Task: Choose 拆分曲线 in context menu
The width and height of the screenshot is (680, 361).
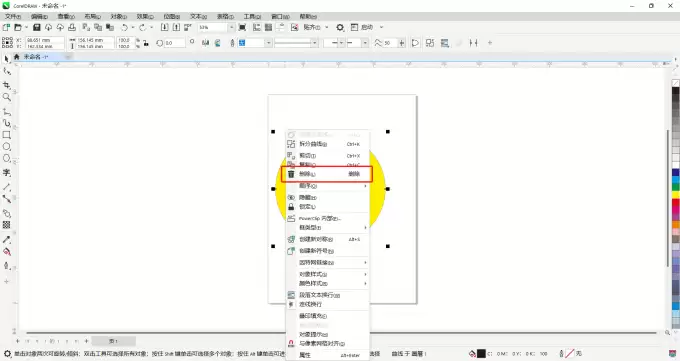Action: pyautogui.click(x=327, y=144)
